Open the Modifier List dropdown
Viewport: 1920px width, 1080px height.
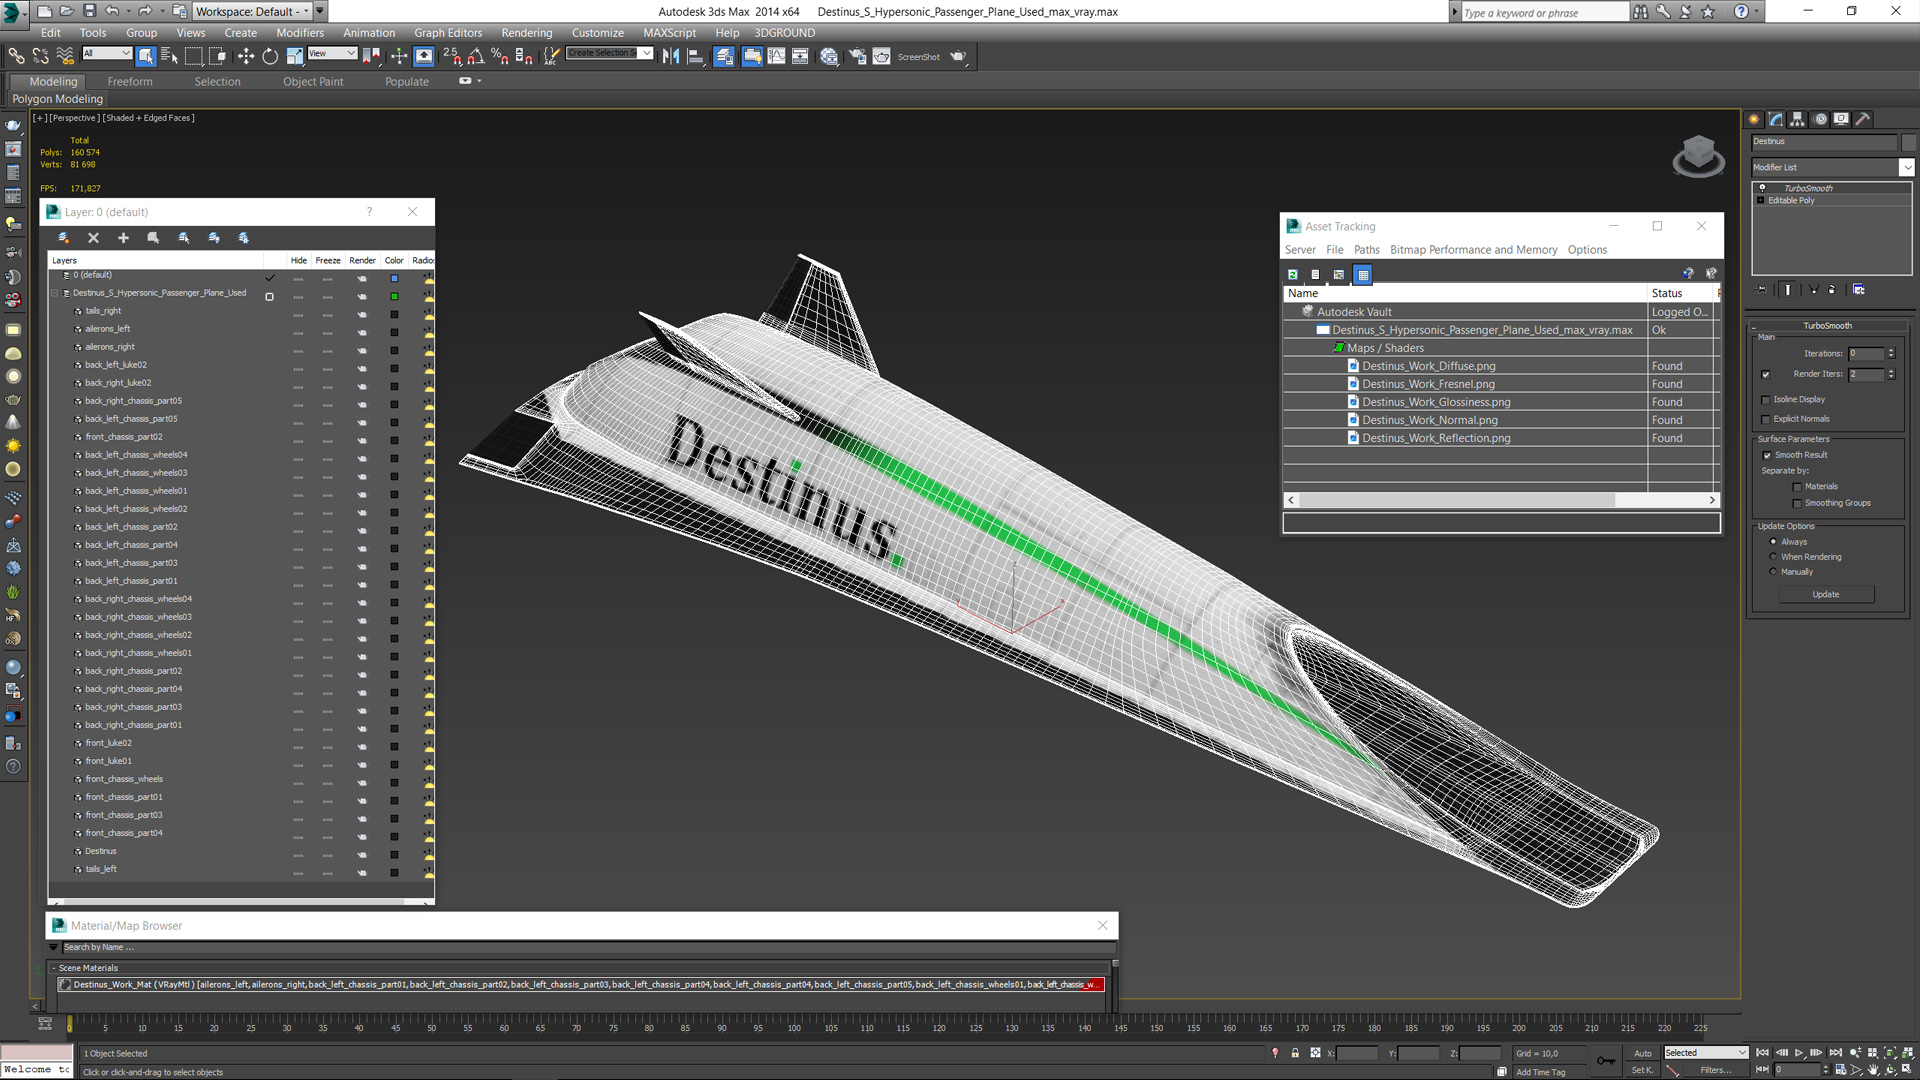(1907, 167)
